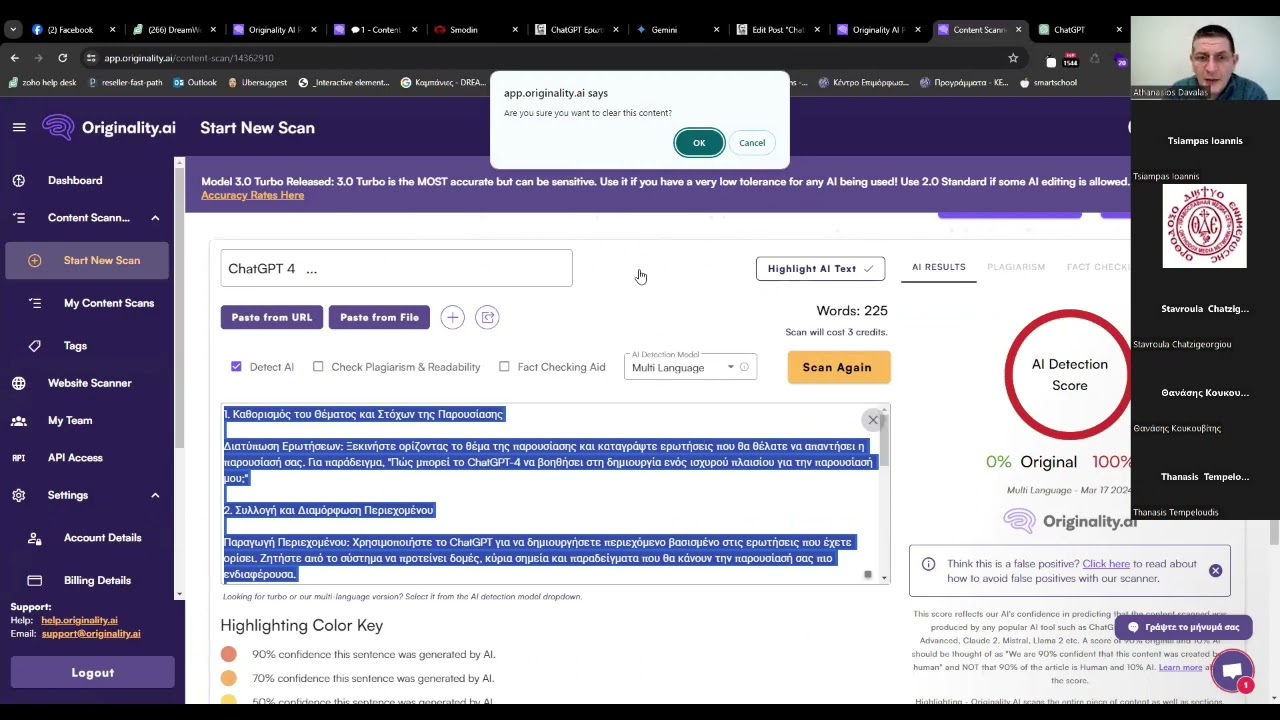Open the AI Detection Model dropdown
The height and width of the screenshot is (720, 1280).
[x=690, y=367]
